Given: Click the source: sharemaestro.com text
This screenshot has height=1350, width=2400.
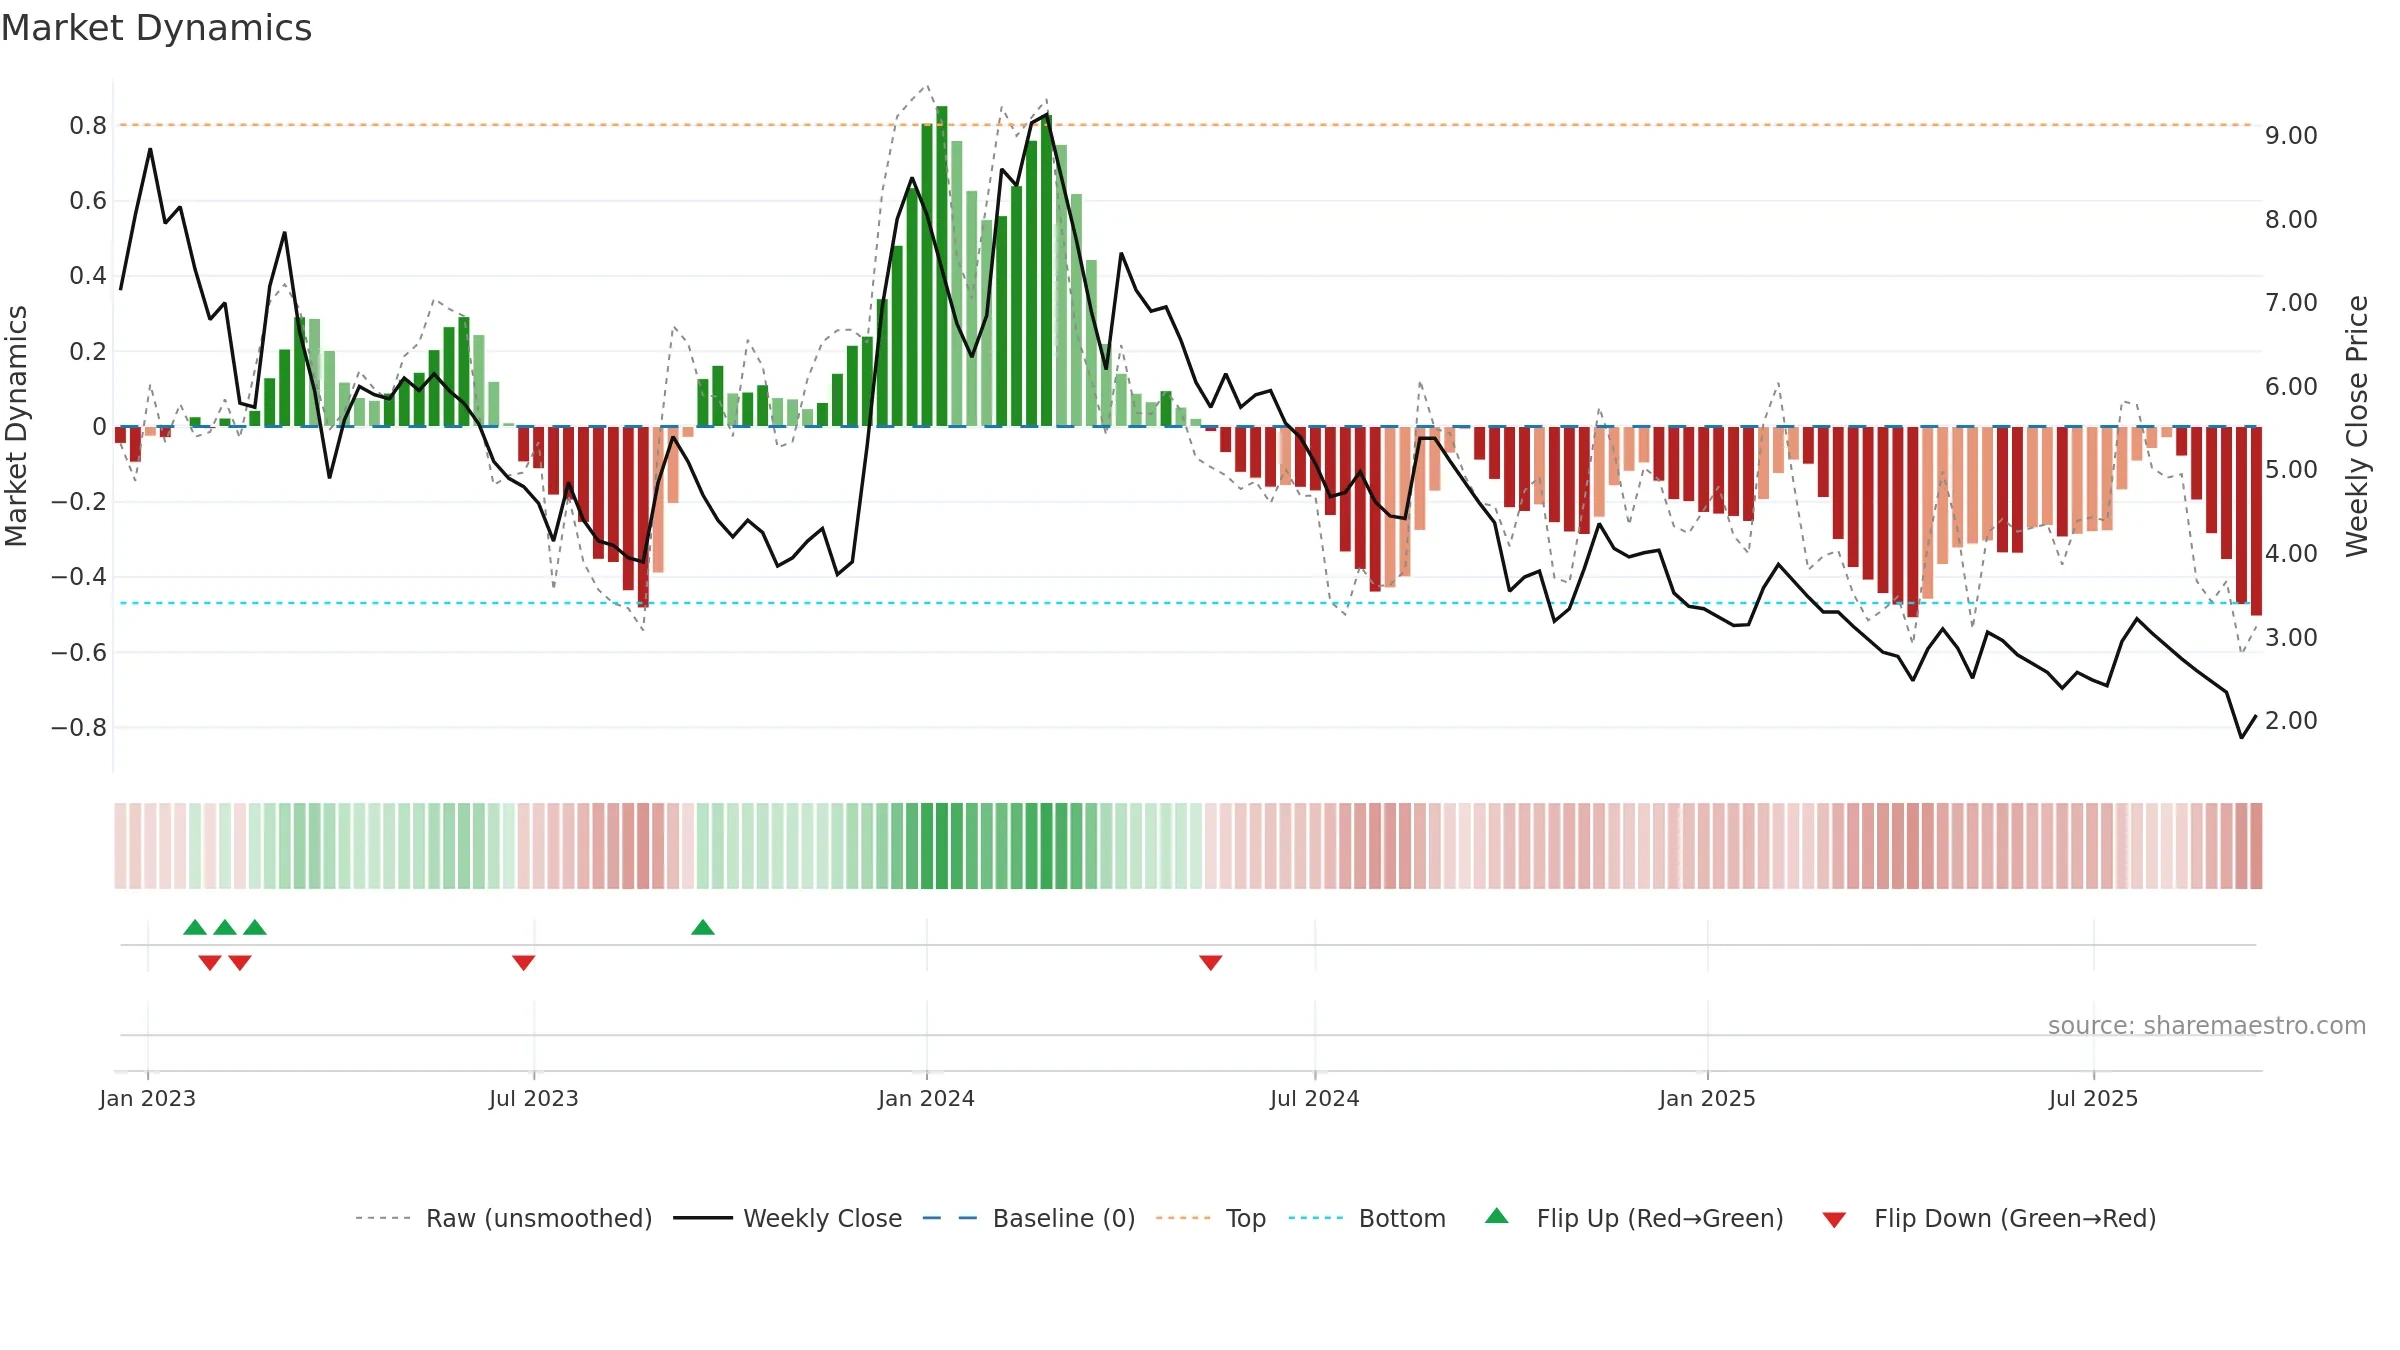Looking at the screenshot, I should 2207,1026.
